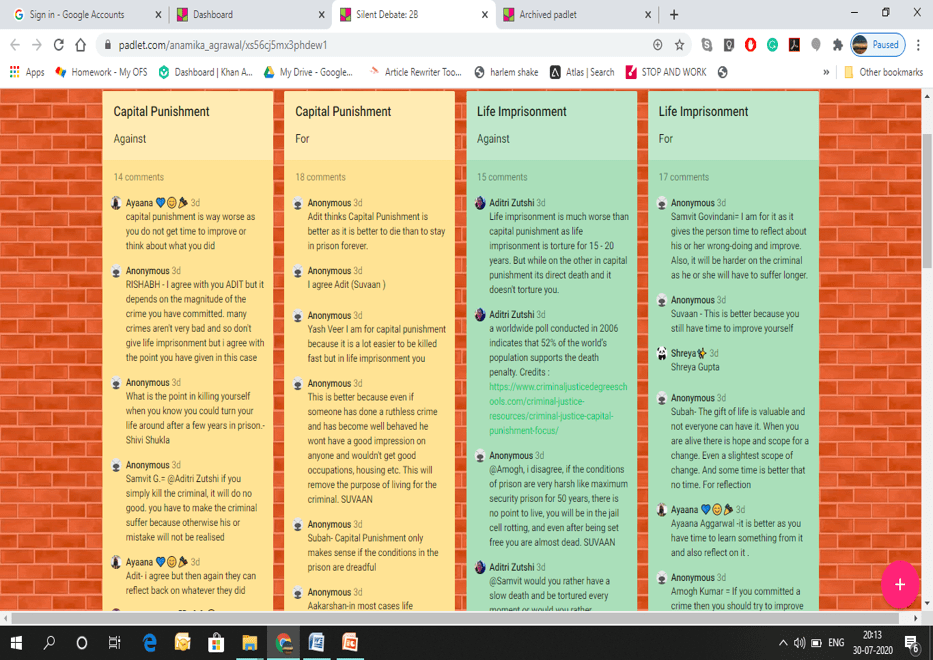Open Chrome's three-dot menu

(x=918, y=45)
